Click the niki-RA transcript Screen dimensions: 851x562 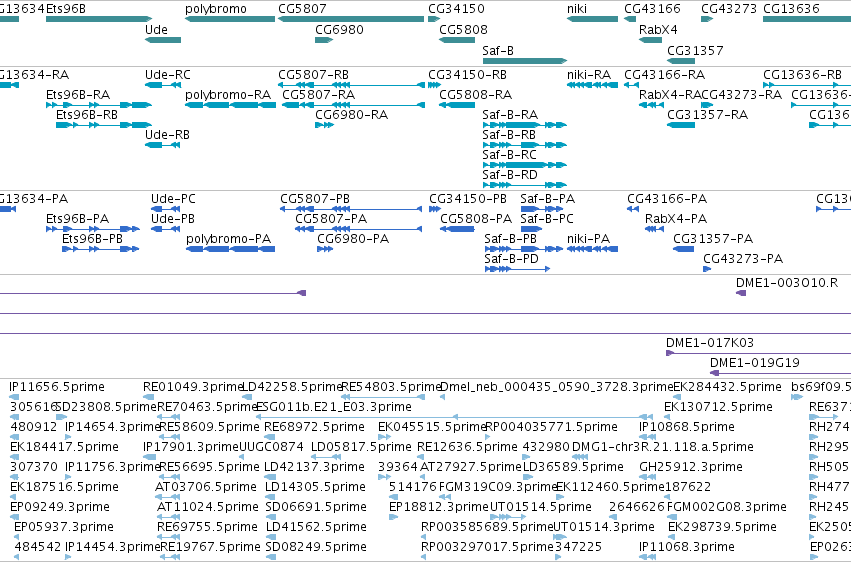coord(592,85)
